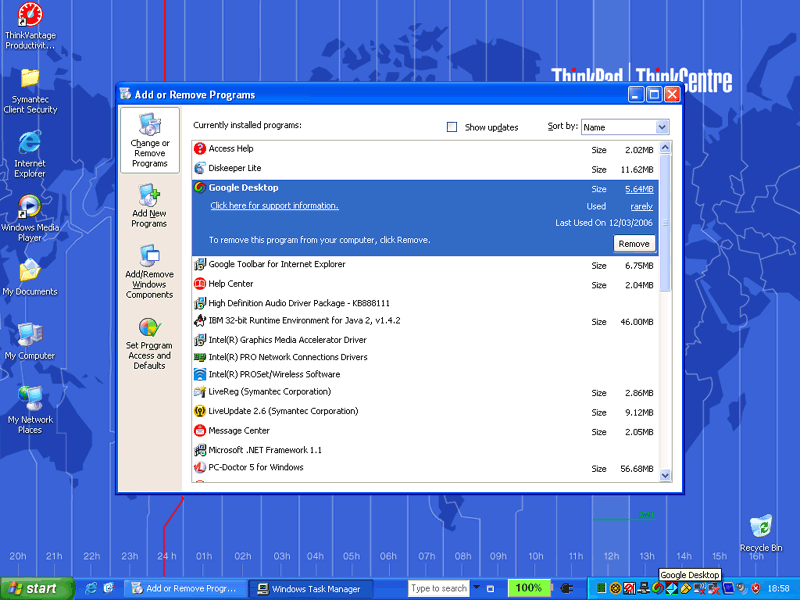Click the power plug icon in taskbar

tap(566, 588)
